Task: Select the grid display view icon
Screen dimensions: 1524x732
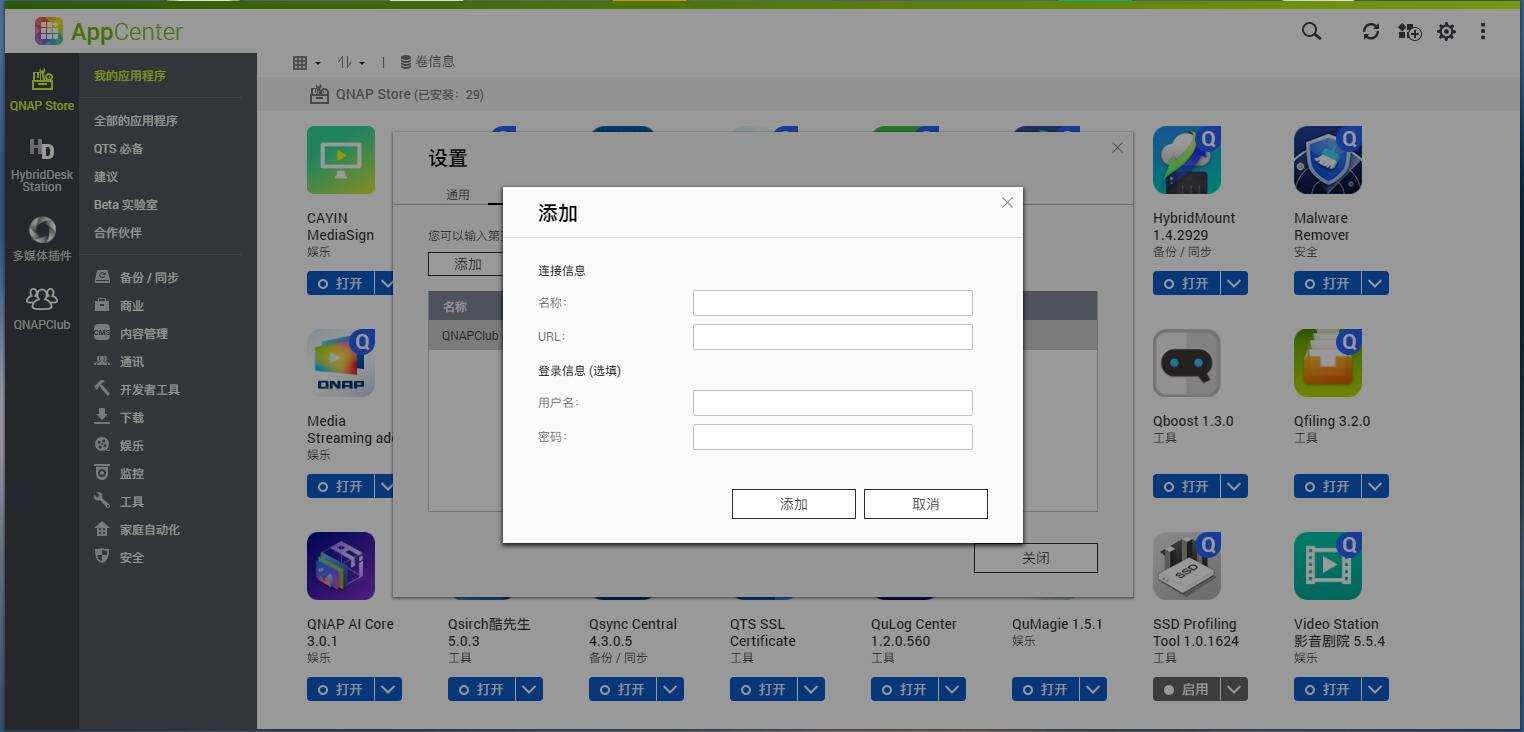Action: tap(302, 61)
